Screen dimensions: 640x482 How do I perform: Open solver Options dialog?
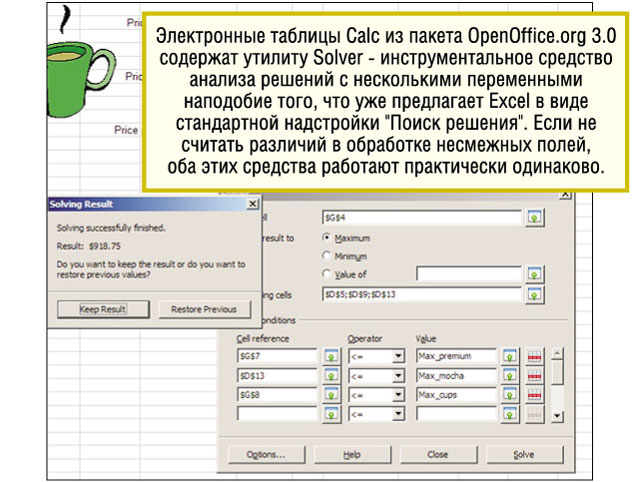pos(267,454)
